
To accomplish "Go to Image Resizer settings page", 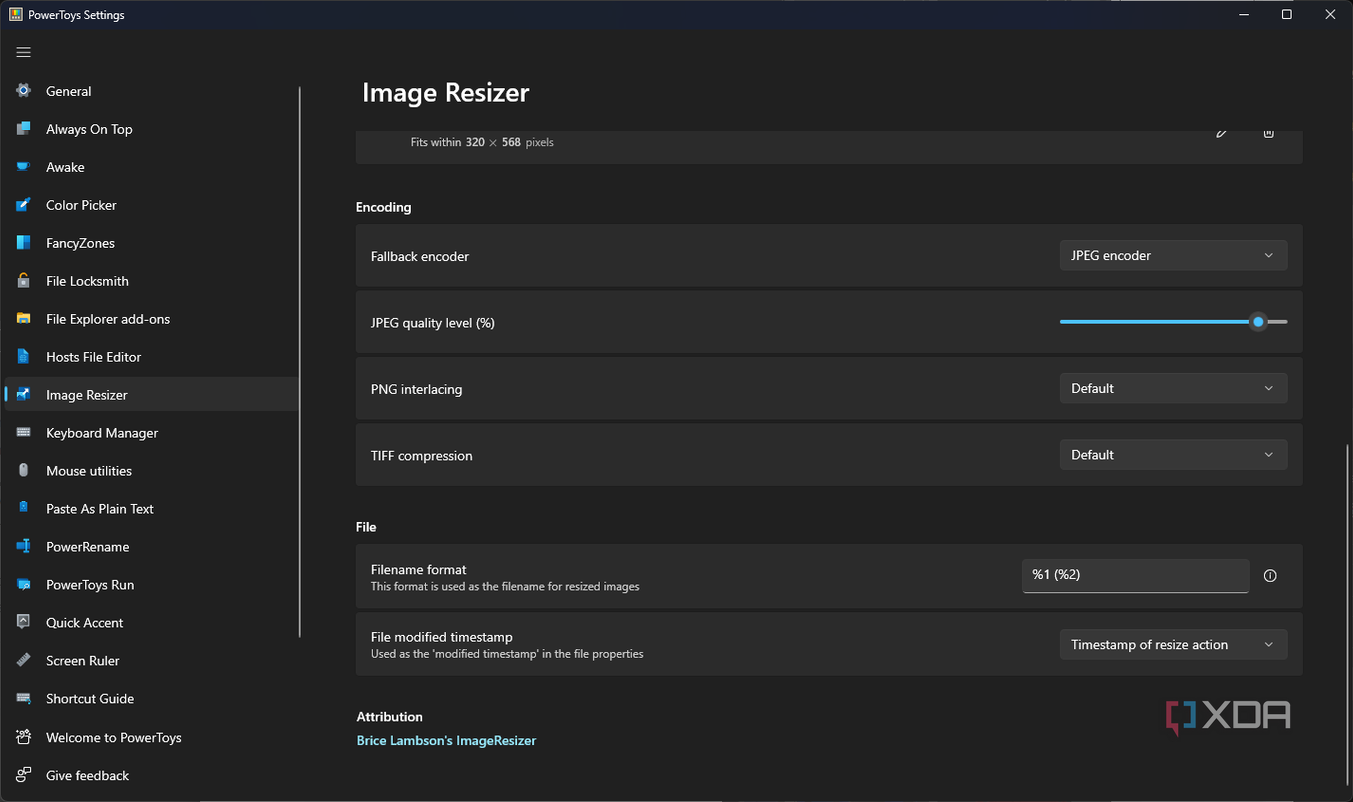I will (152, 395).
